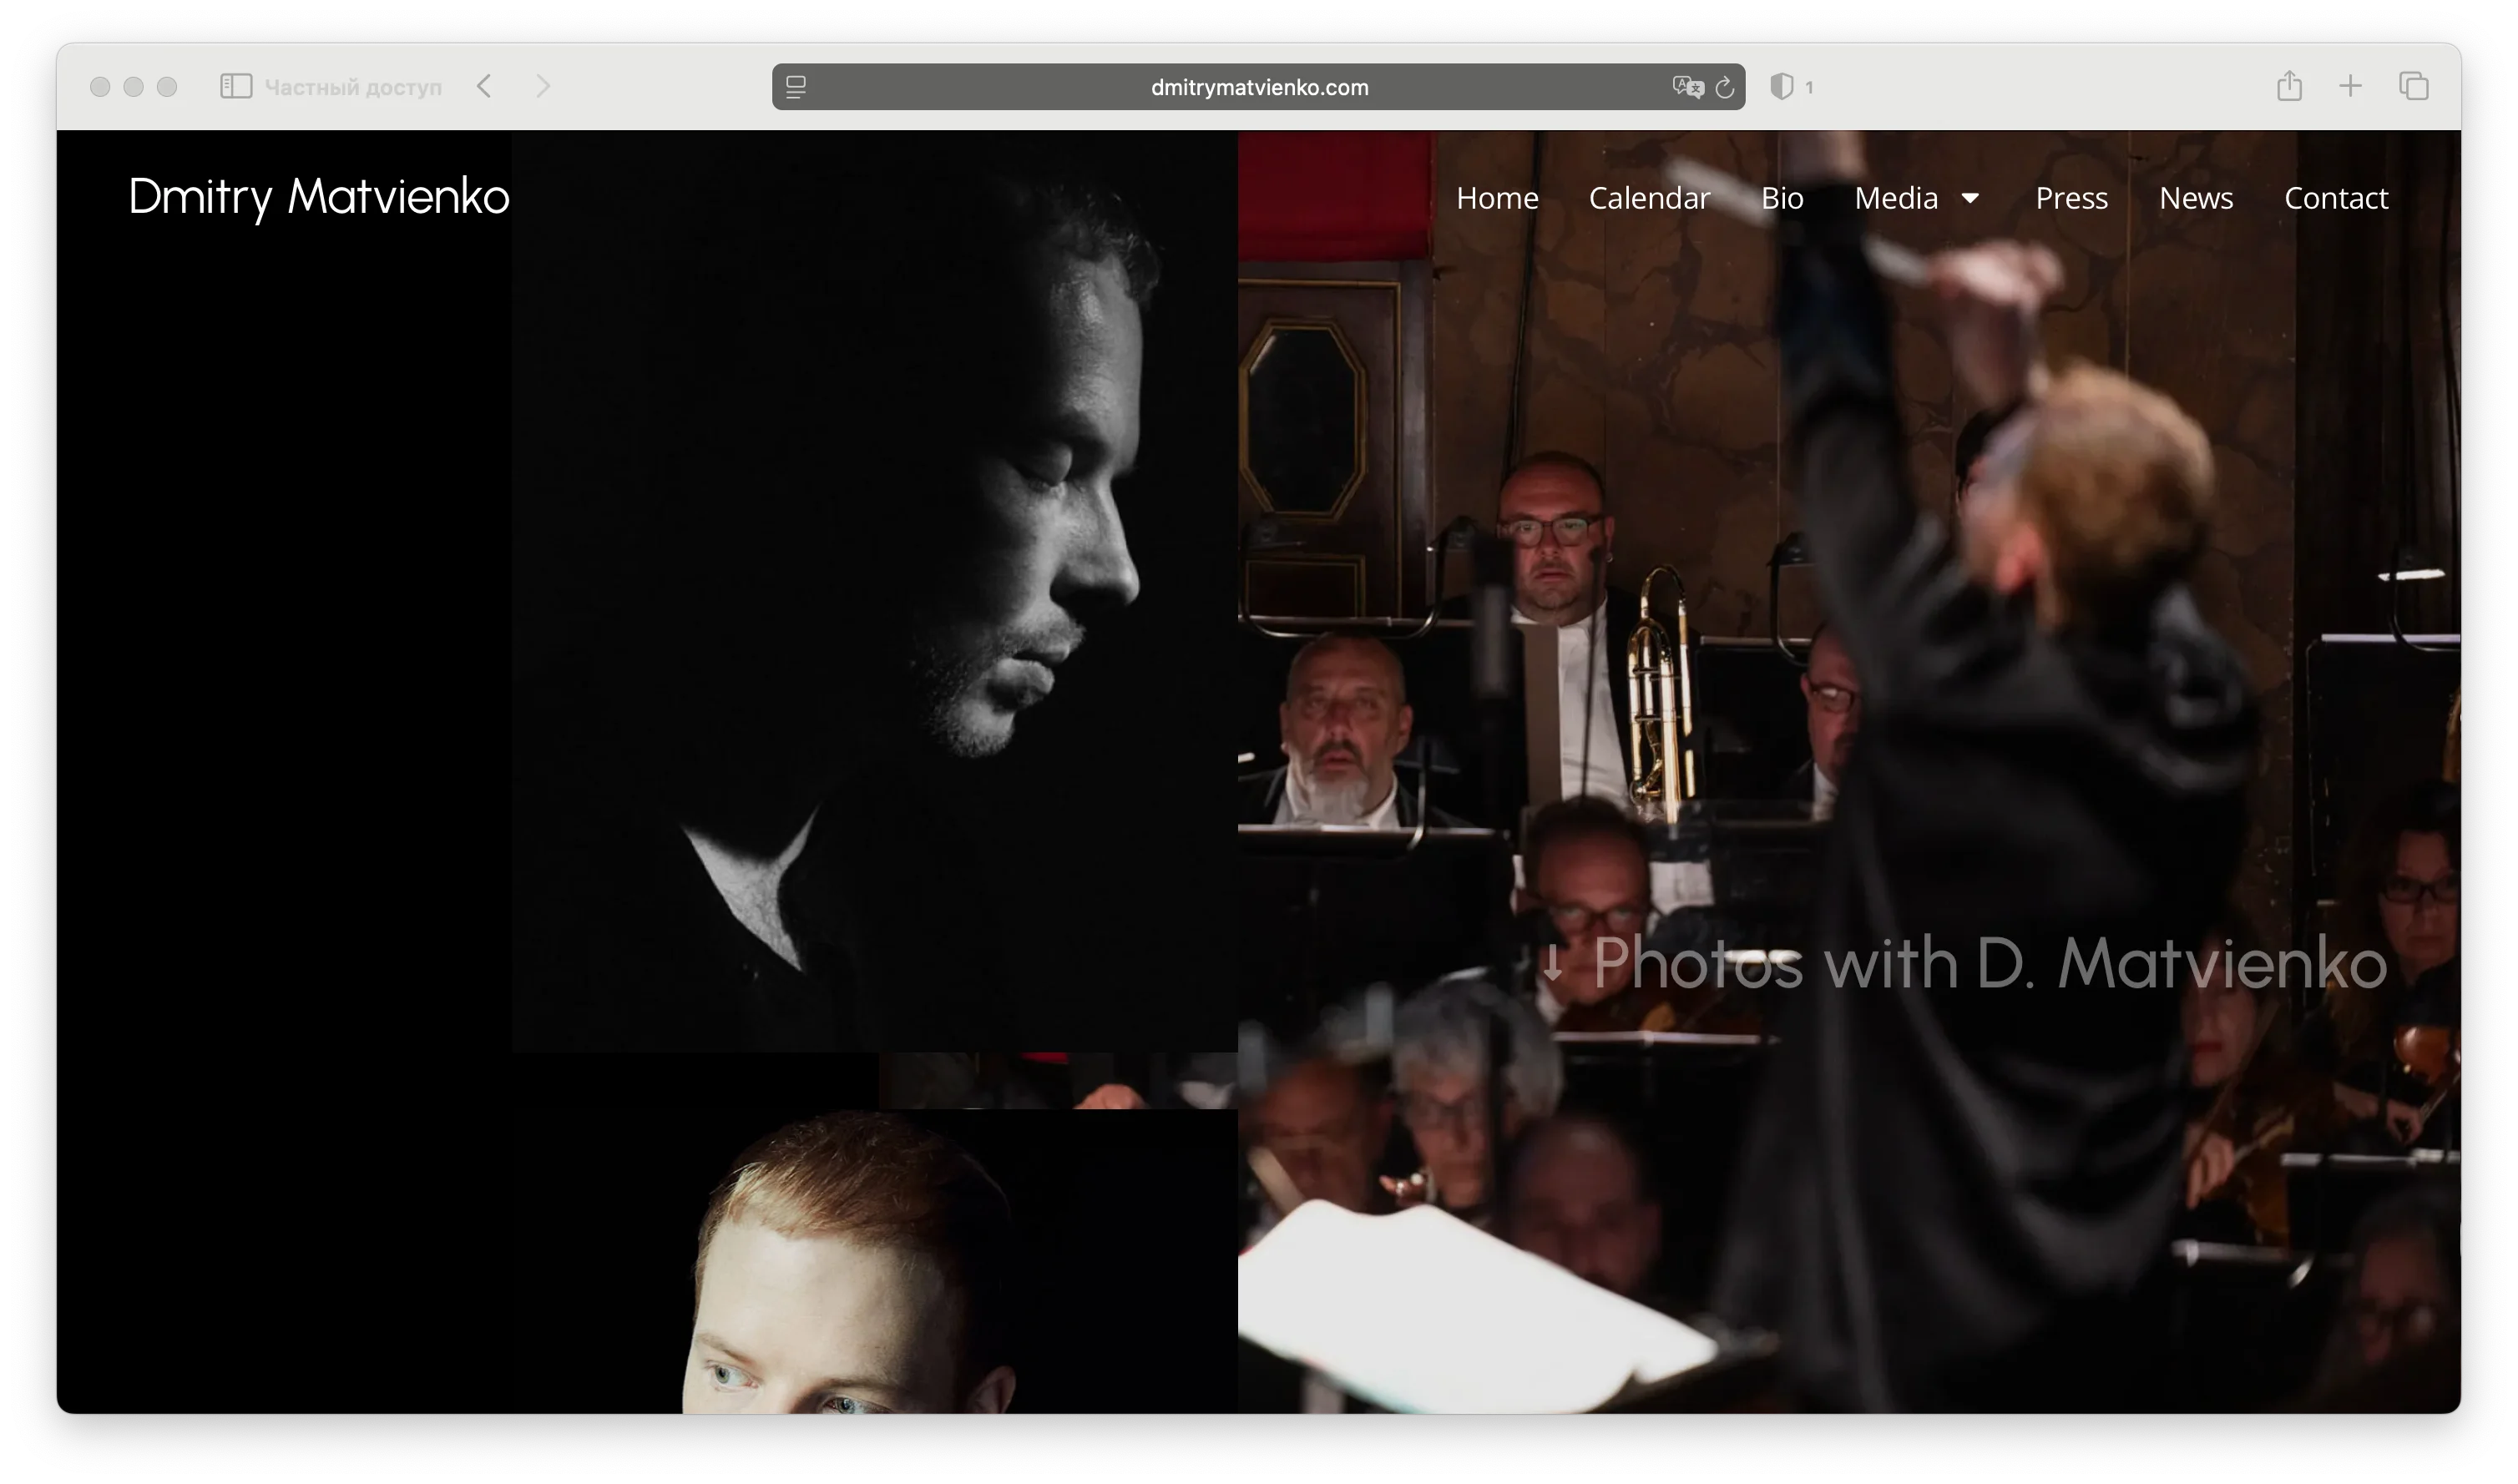The width and height of the screenshot is (2518, 1484).
Task: Expand the Media dropdown arrow
Action: point(1970,198)
